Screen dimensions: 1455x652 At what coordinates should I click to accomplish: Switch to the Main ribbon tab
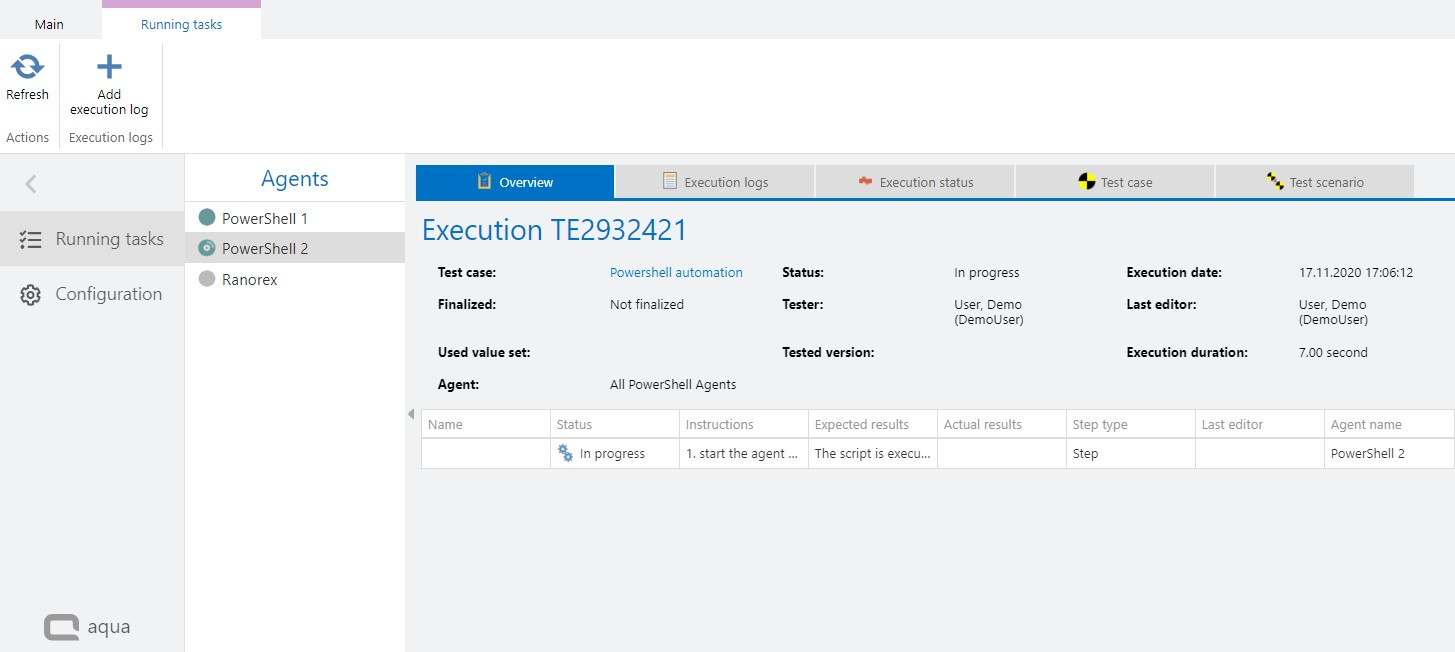coord(49,24)
